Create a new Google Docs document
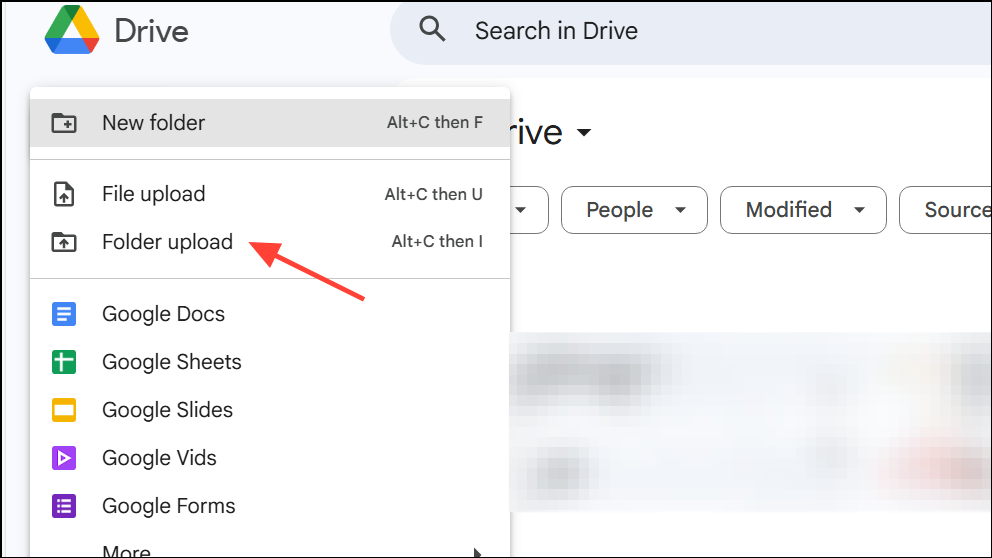This screenshot has height=558, width=992. coord(270,314)
